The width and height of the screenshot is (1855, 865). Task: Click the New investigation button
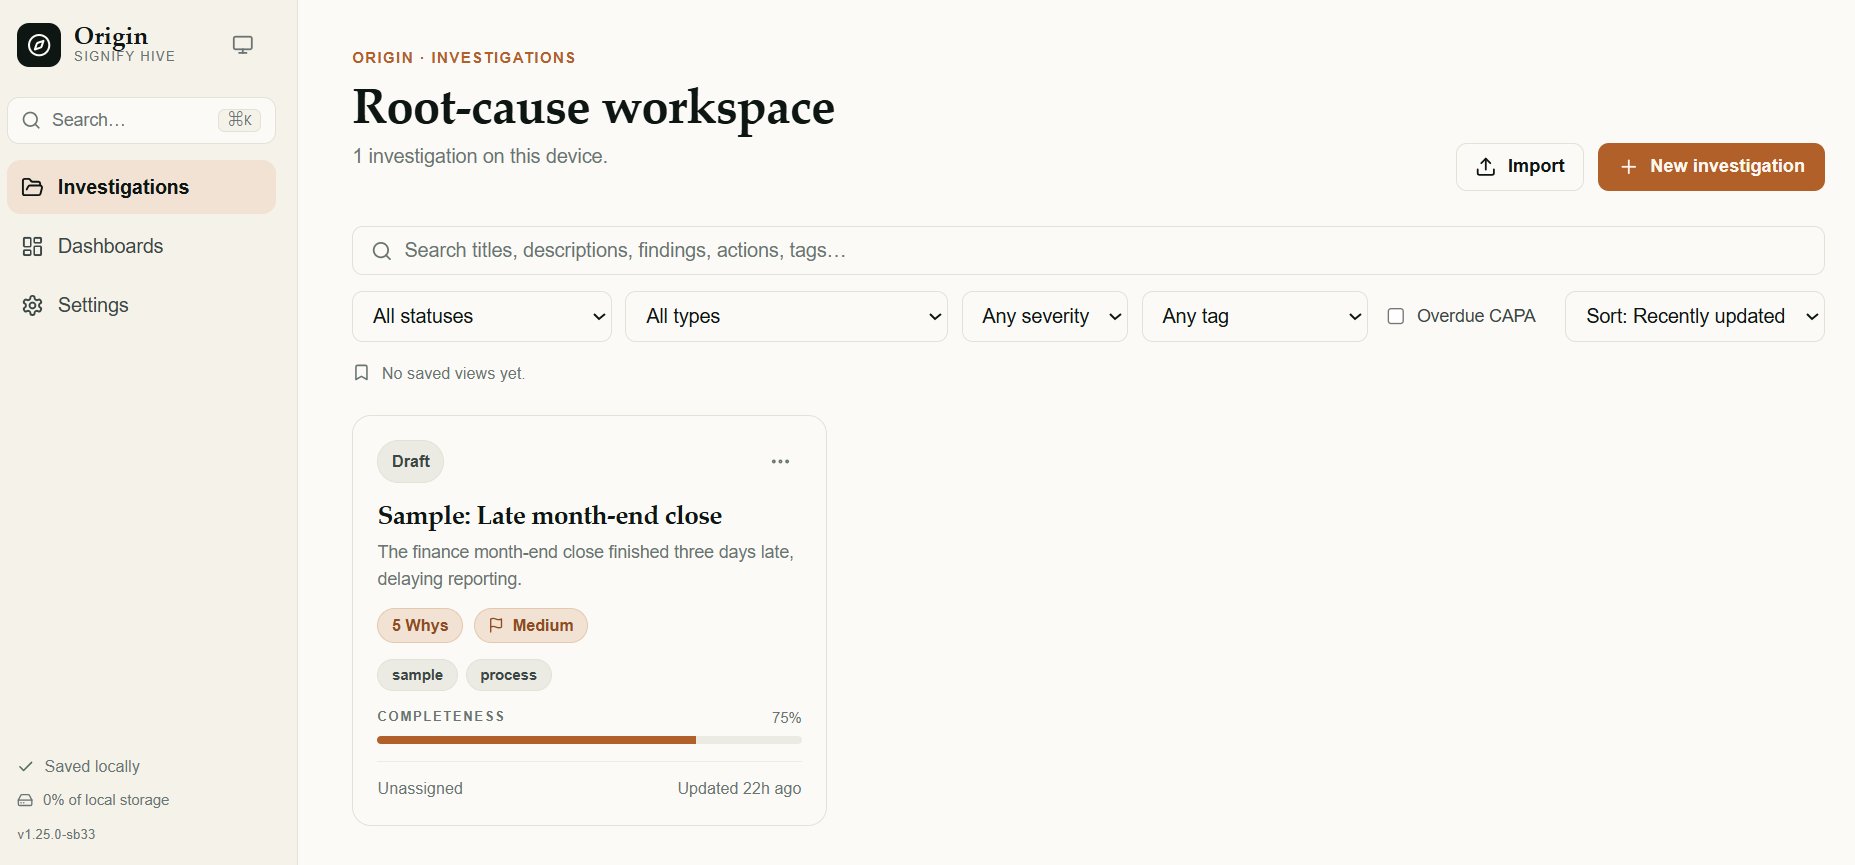tap(1711, 167)
